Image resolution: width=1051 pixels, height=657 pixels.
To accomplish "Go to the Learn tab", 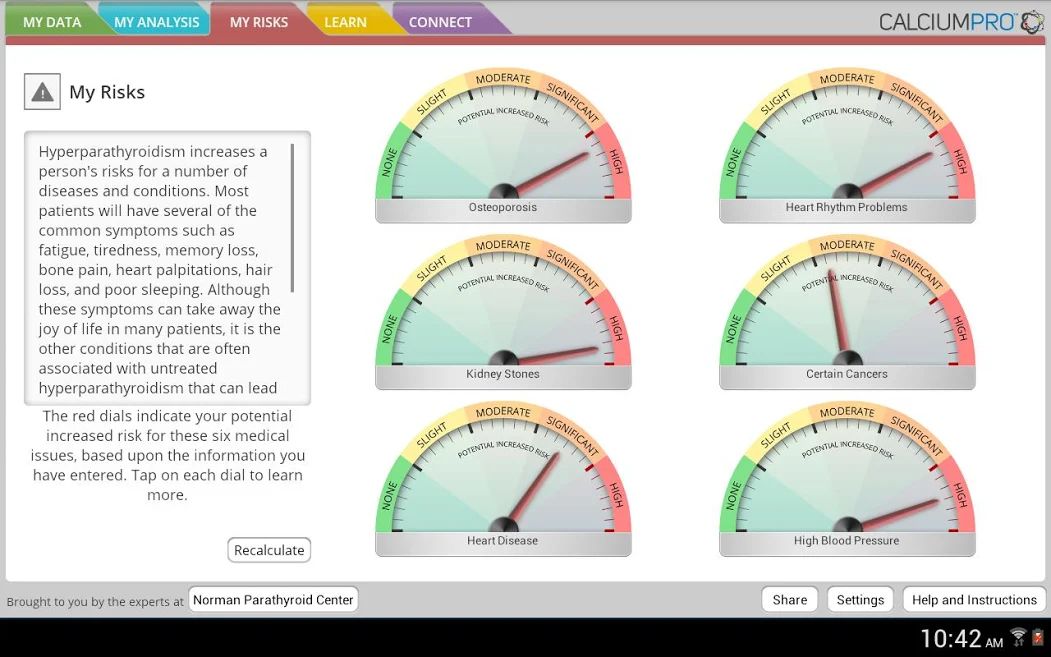I will (345, 22).
